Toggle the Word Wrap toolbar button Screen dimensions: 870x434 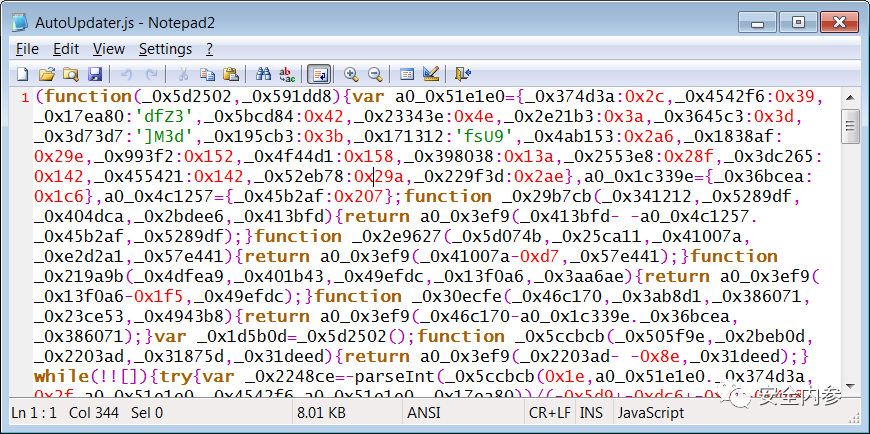tap(319, 73)
